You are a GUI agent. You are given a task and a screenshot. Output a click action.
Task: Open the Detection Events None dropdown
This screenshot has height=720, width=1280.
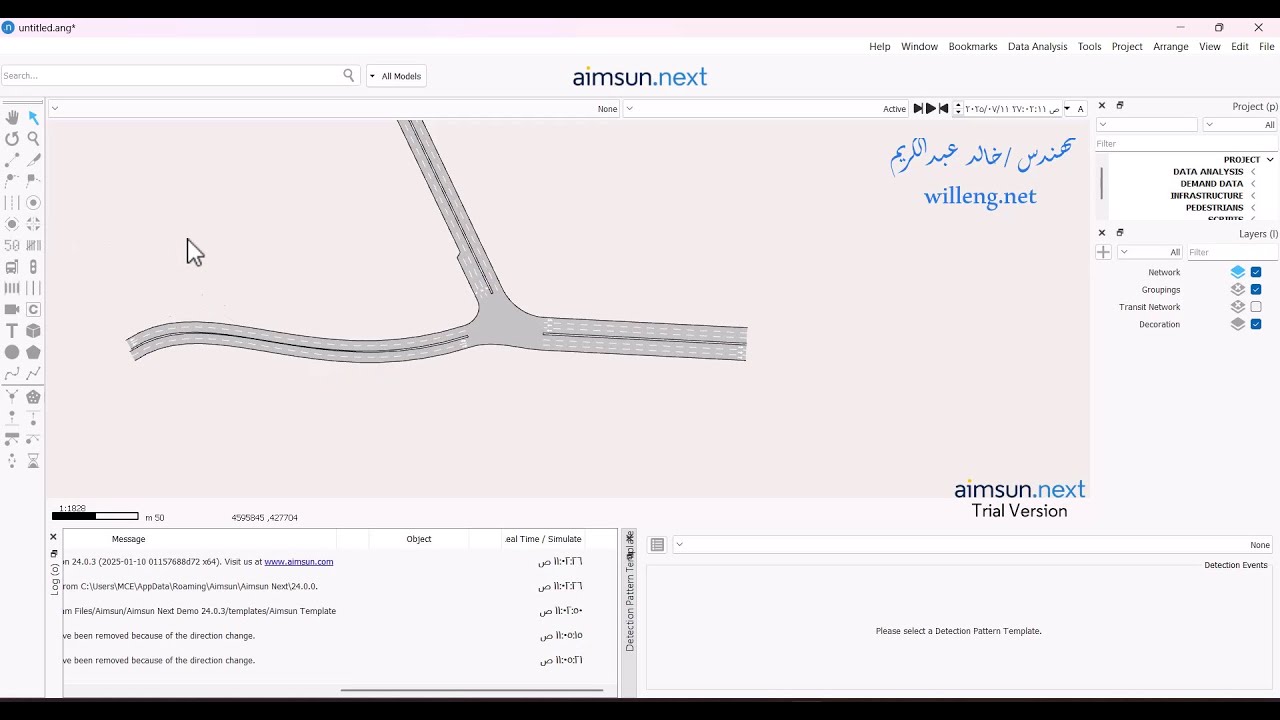tap(973, 545)
